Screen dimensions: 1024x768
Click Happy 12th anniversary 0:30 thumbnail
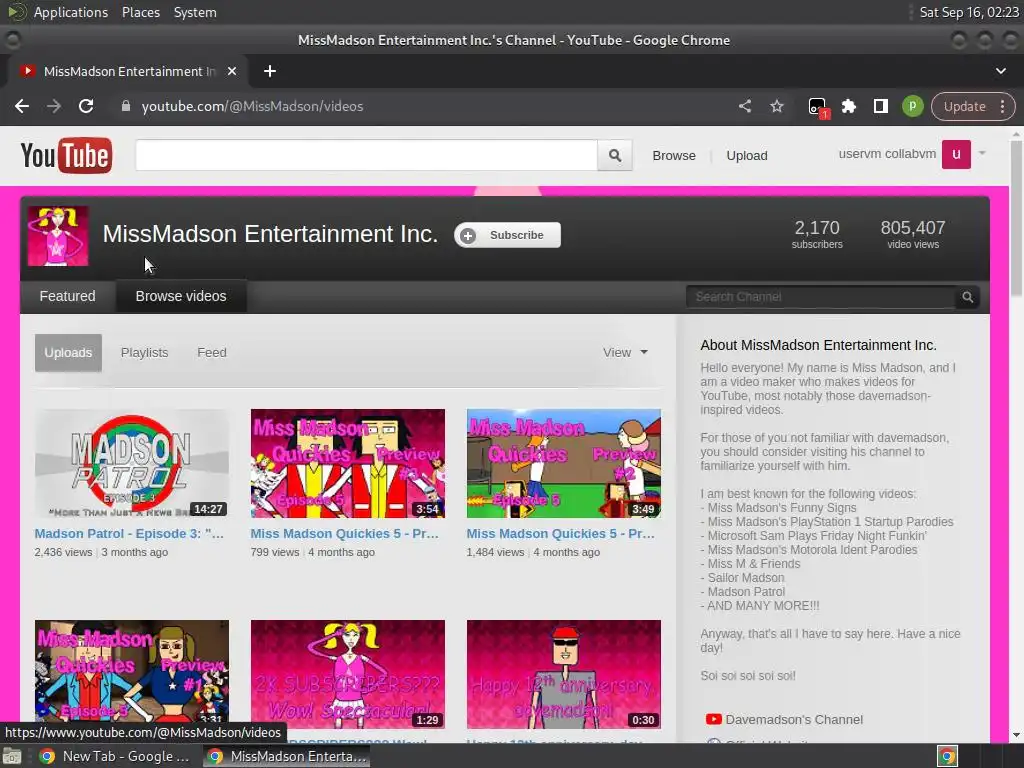[564, 674]
